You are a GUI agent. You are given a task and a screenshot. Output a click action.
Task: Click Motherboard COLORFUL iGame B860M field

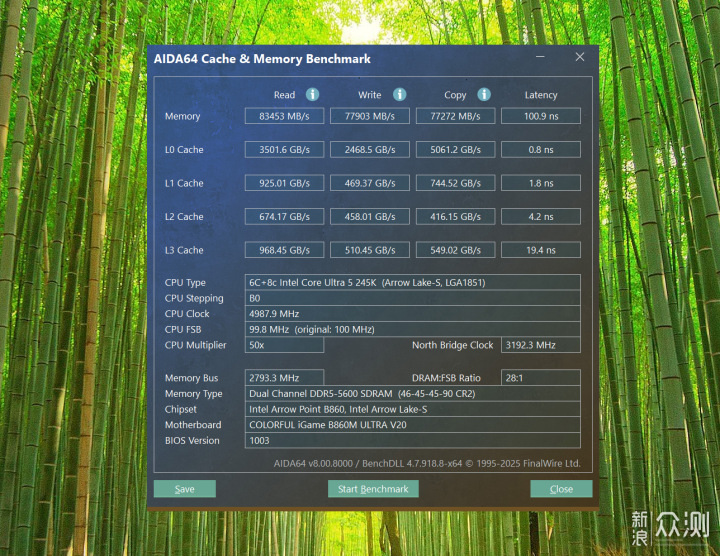pos(412,425)
